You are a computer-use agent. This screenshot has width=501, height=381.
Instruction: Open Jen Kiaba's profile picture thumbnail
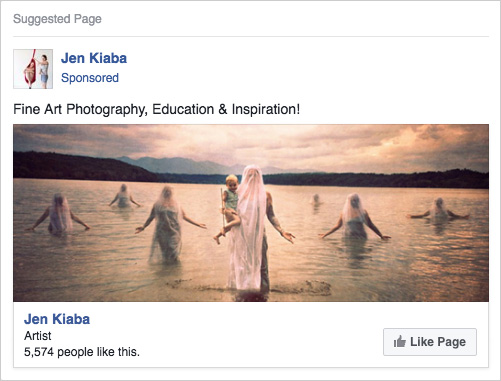[x=33, y=69]
